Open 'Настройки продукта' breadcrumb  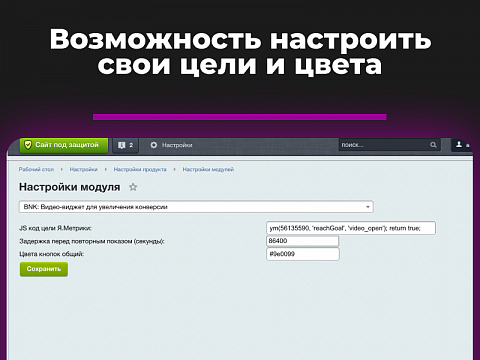tap(140, 169)
